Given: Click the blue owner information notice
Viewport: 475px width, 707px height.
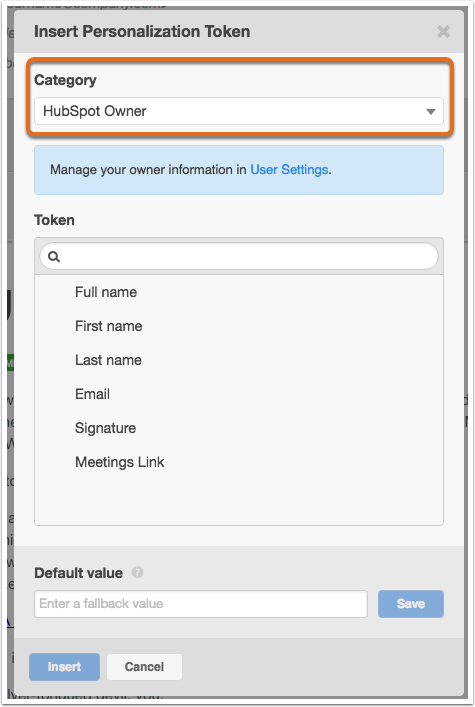Looking at the screenshot, I should point(239,170).
